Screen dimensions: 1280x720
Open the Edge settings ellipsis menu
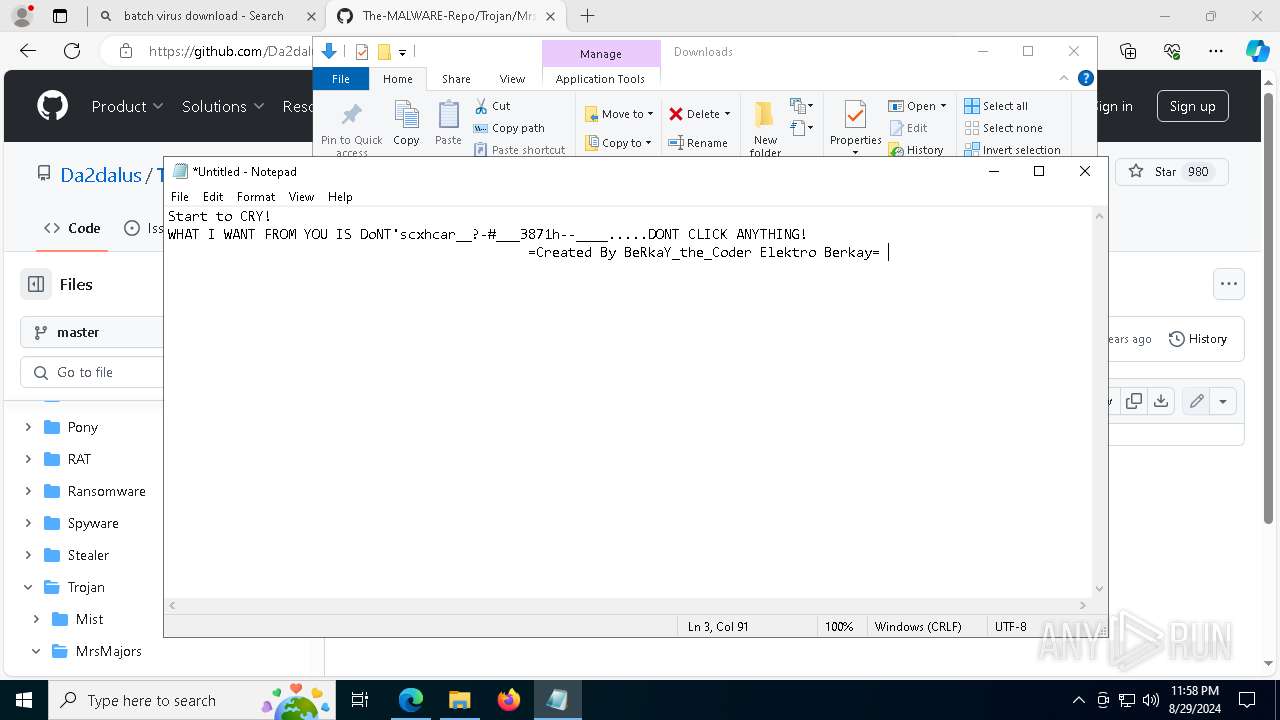coord(1216,51)
